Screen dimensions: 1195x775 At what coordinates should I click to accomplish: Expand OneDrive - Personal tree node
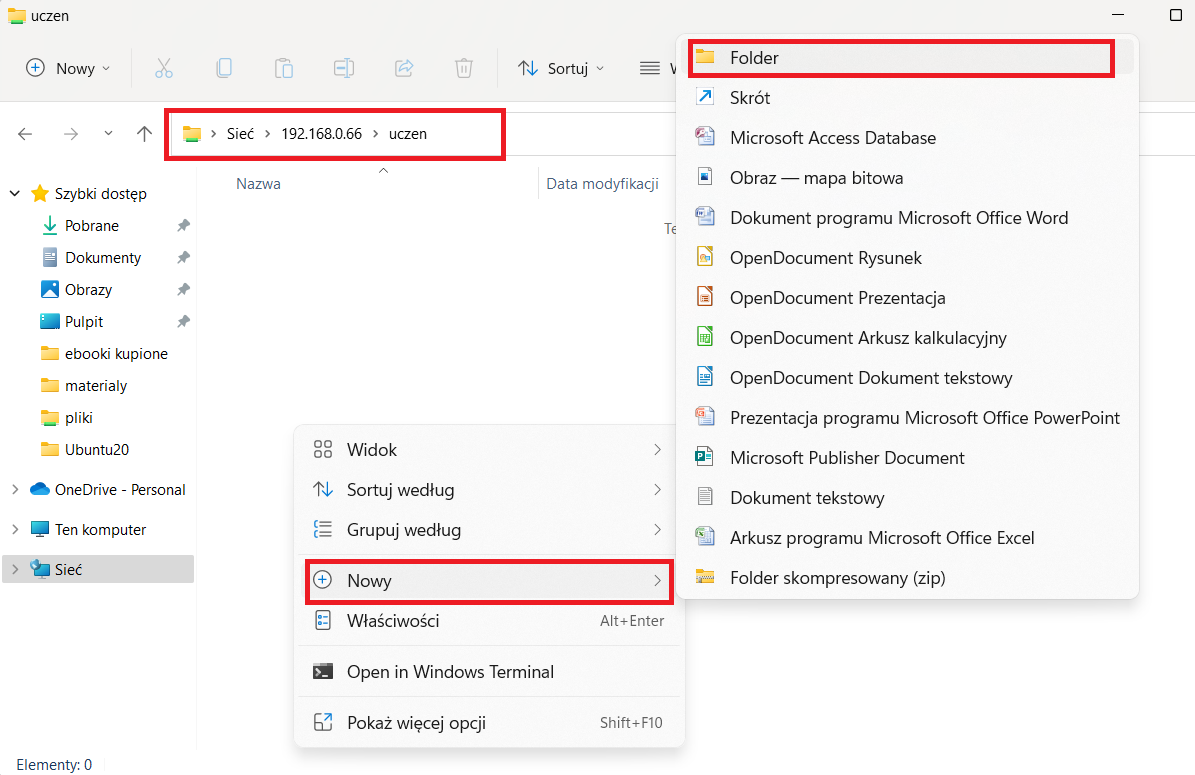[x=15, y=490]
